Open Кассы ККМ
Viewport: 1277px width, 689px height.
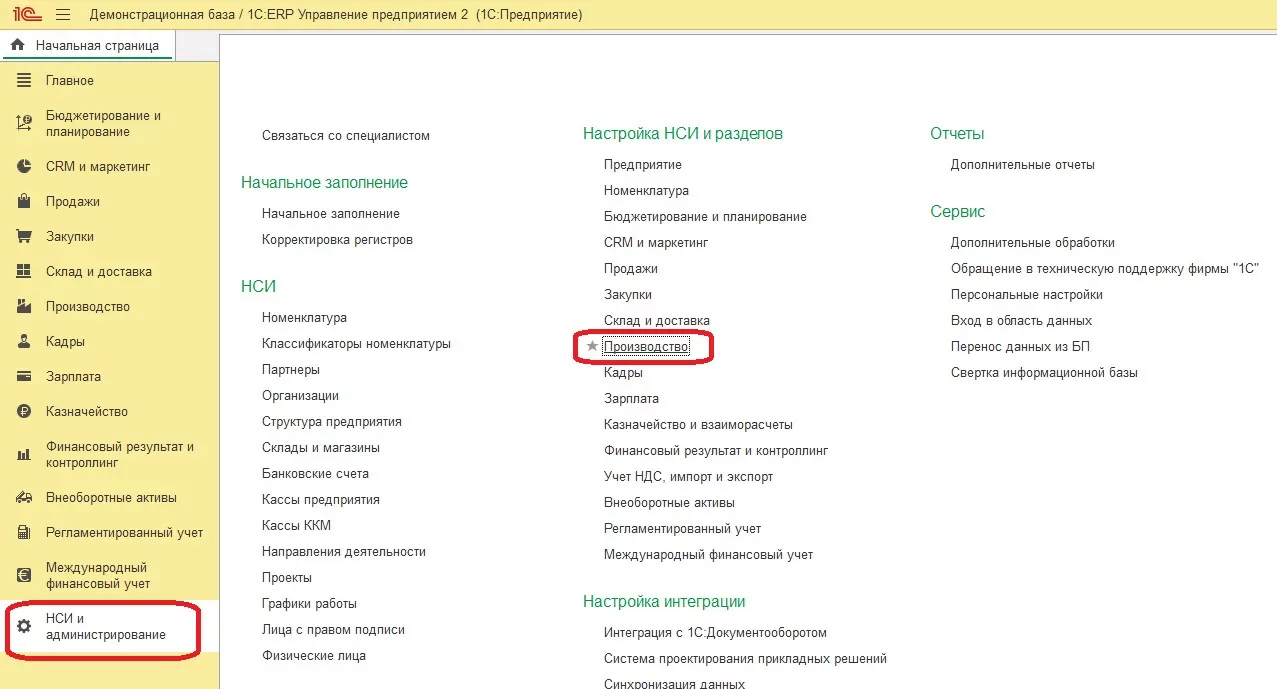coord(296,525)
